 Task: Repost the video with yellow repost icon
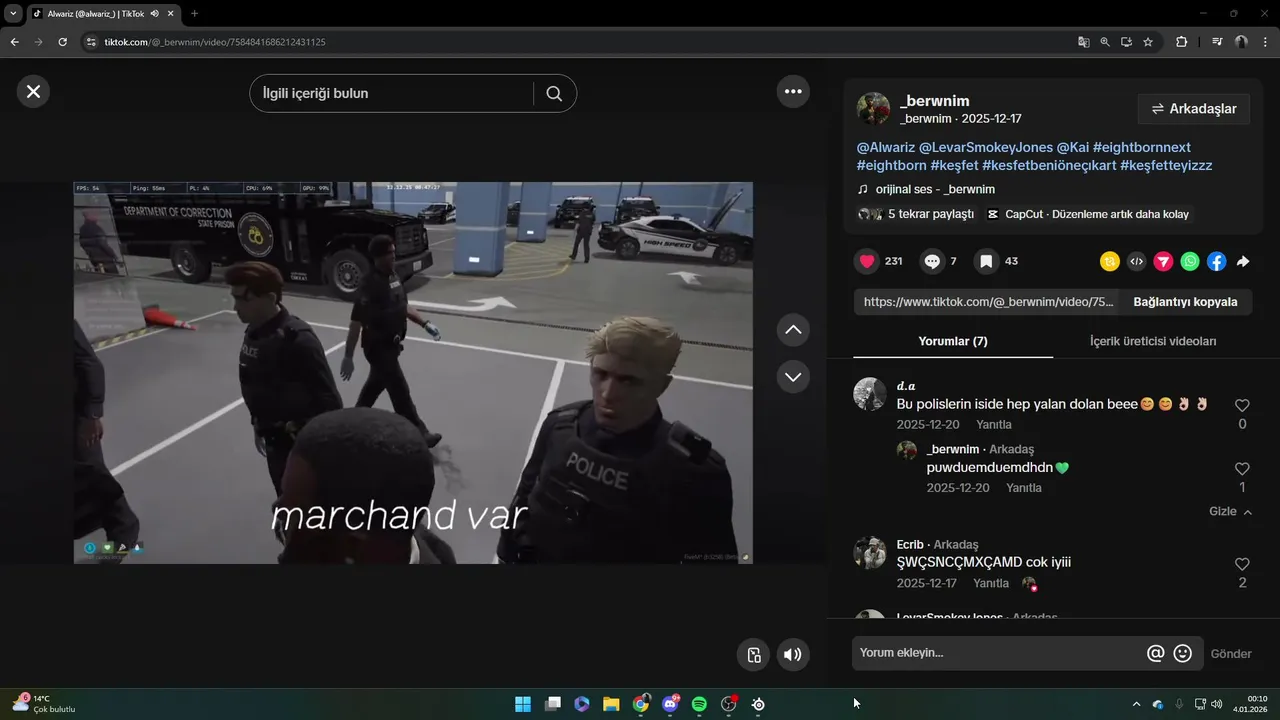[x=1110, y=261]
